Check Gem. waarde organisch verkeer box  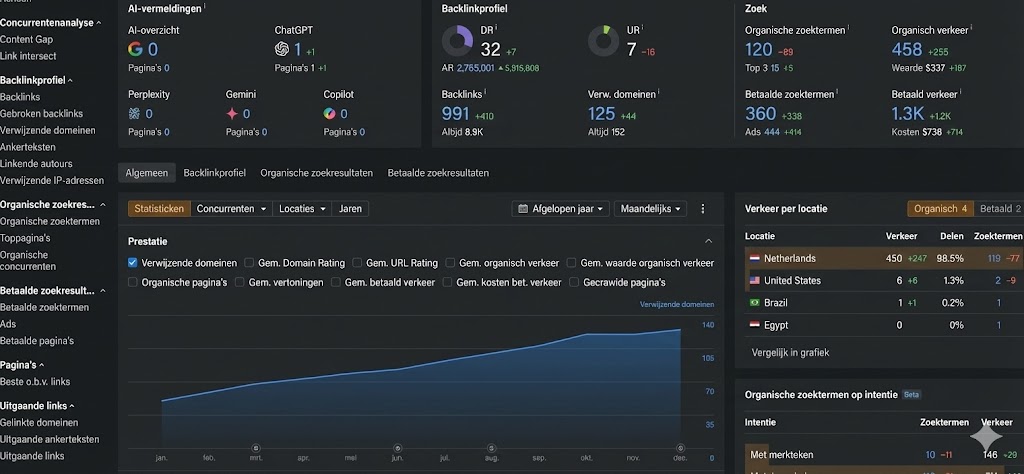coord(571,262)
